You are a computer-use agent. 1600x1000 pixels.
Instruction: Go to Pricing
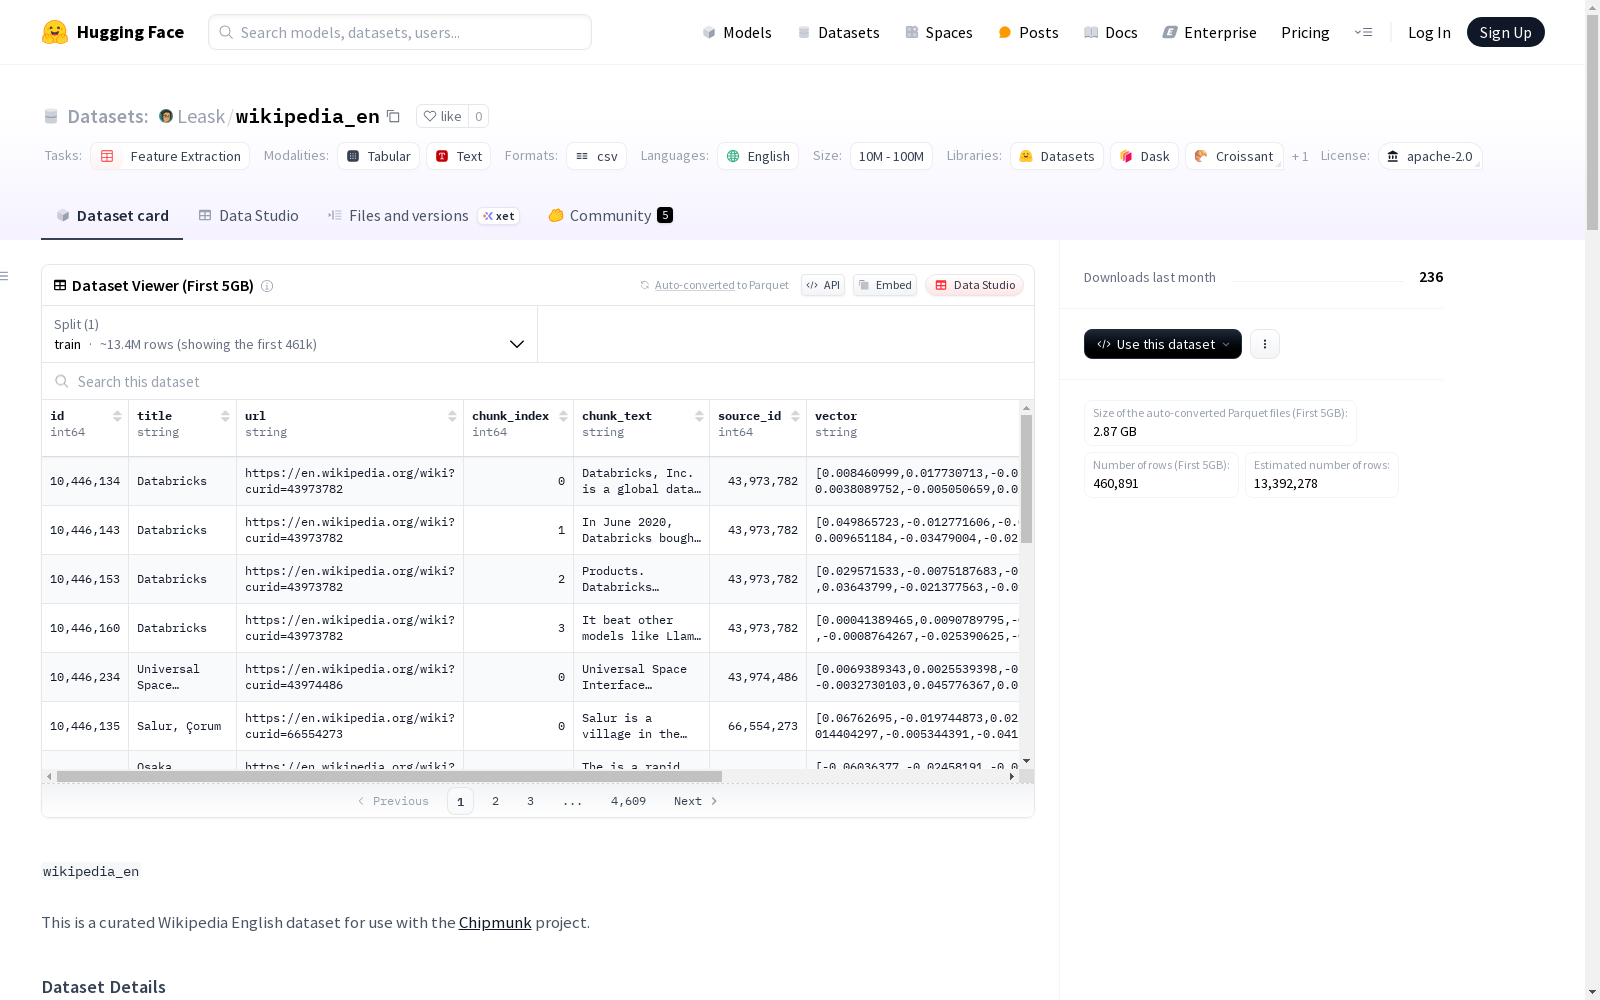1305,32
